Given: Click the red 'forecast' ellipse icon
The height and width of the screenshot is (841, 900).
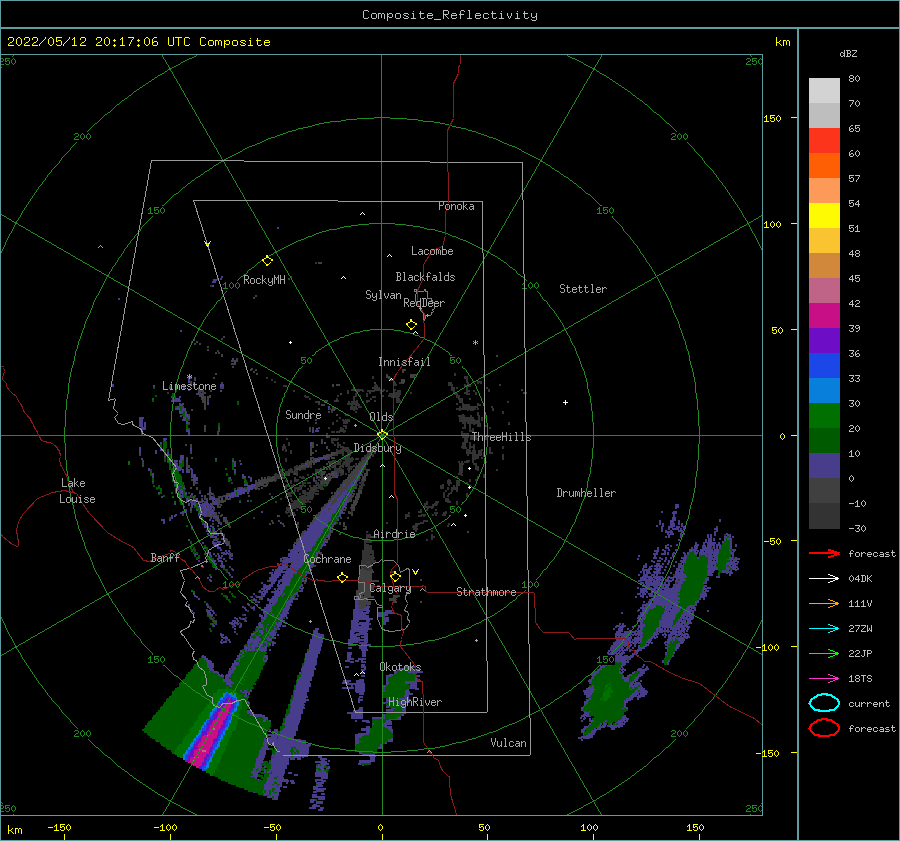Looking at the screenshot, I should click(x=824, y=728).
